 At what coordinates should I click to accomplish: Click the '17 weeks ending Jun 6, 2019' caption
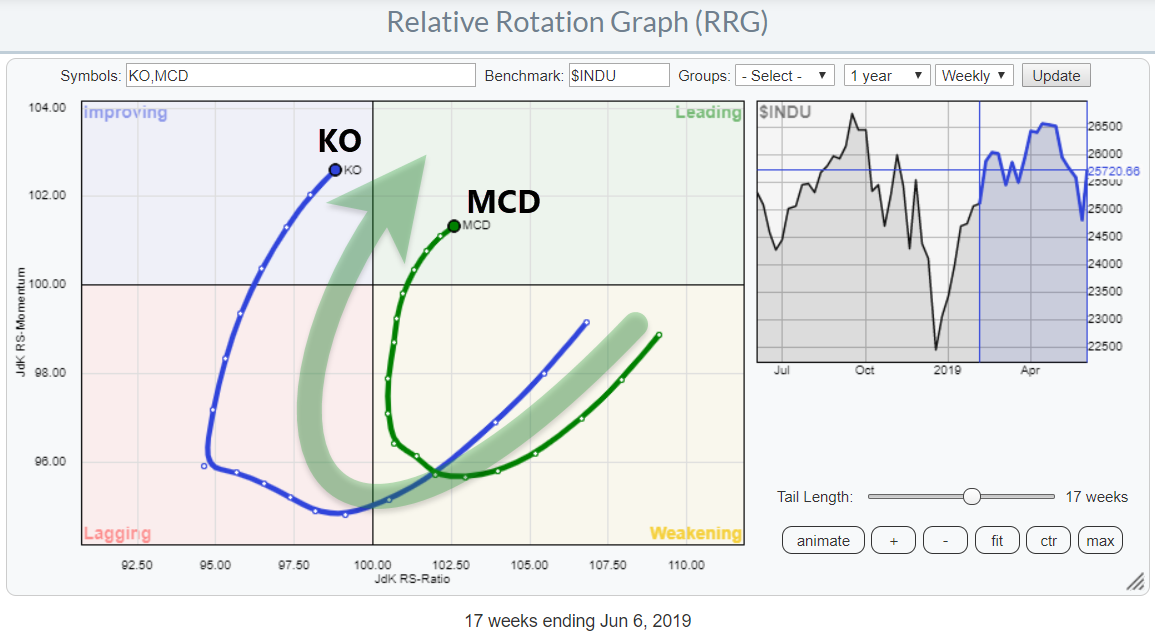578,621
